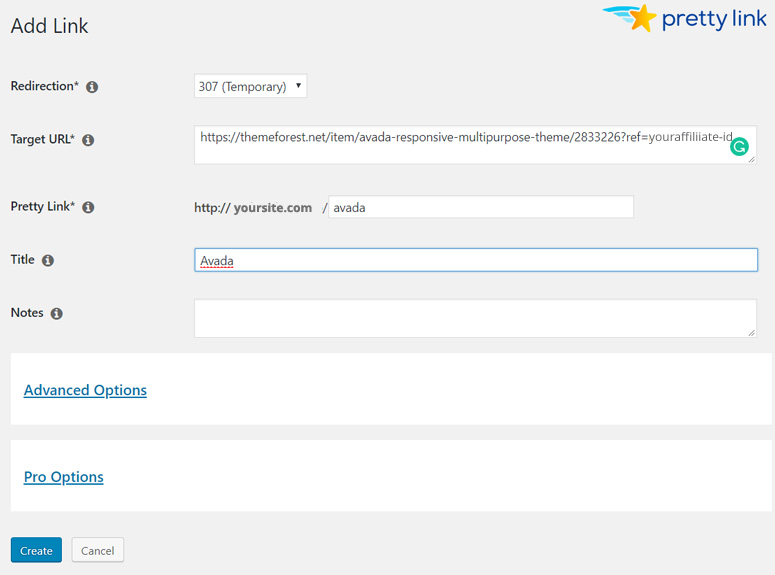Click the Target URL* field label
The height and width of the screenshot is (575, 775).
pos(43,139)
